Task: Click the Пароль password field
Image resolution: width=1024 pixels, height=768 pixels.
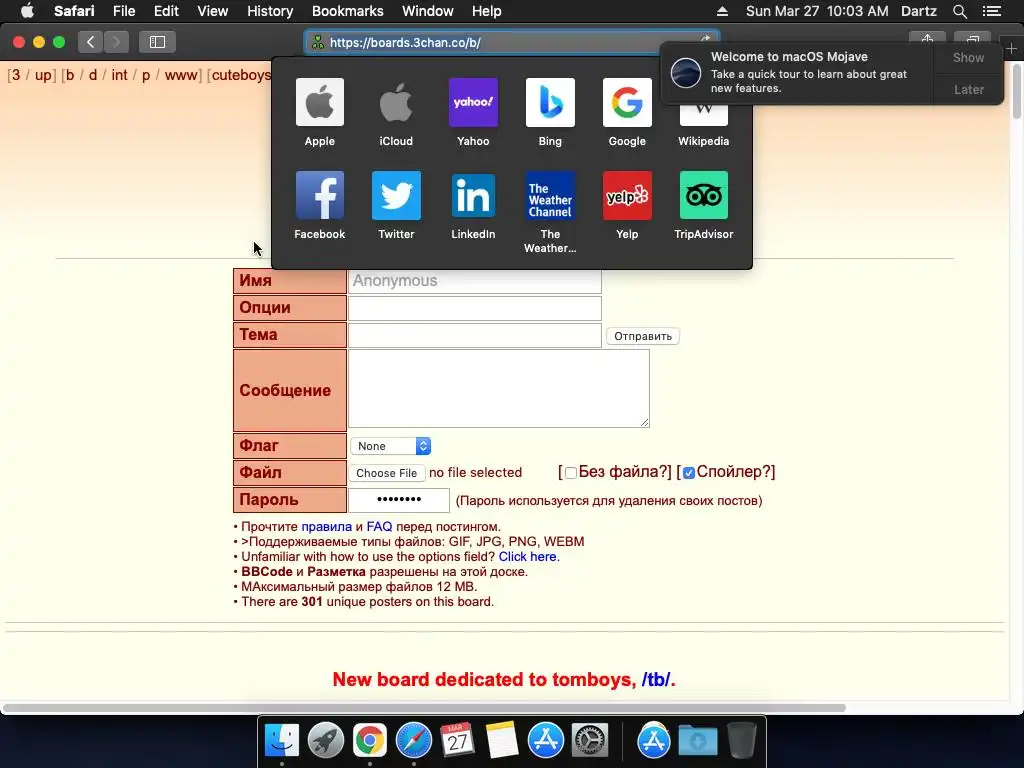Action: (399, 500)
